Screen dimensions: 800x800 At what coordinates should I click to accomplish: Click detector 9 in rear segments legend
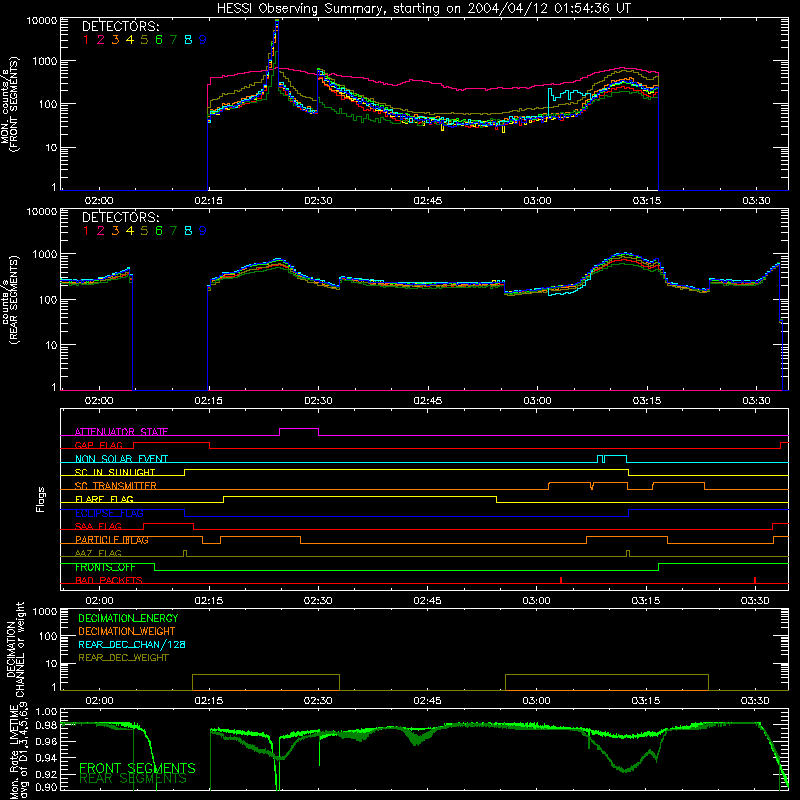click(x=203, y=231)
